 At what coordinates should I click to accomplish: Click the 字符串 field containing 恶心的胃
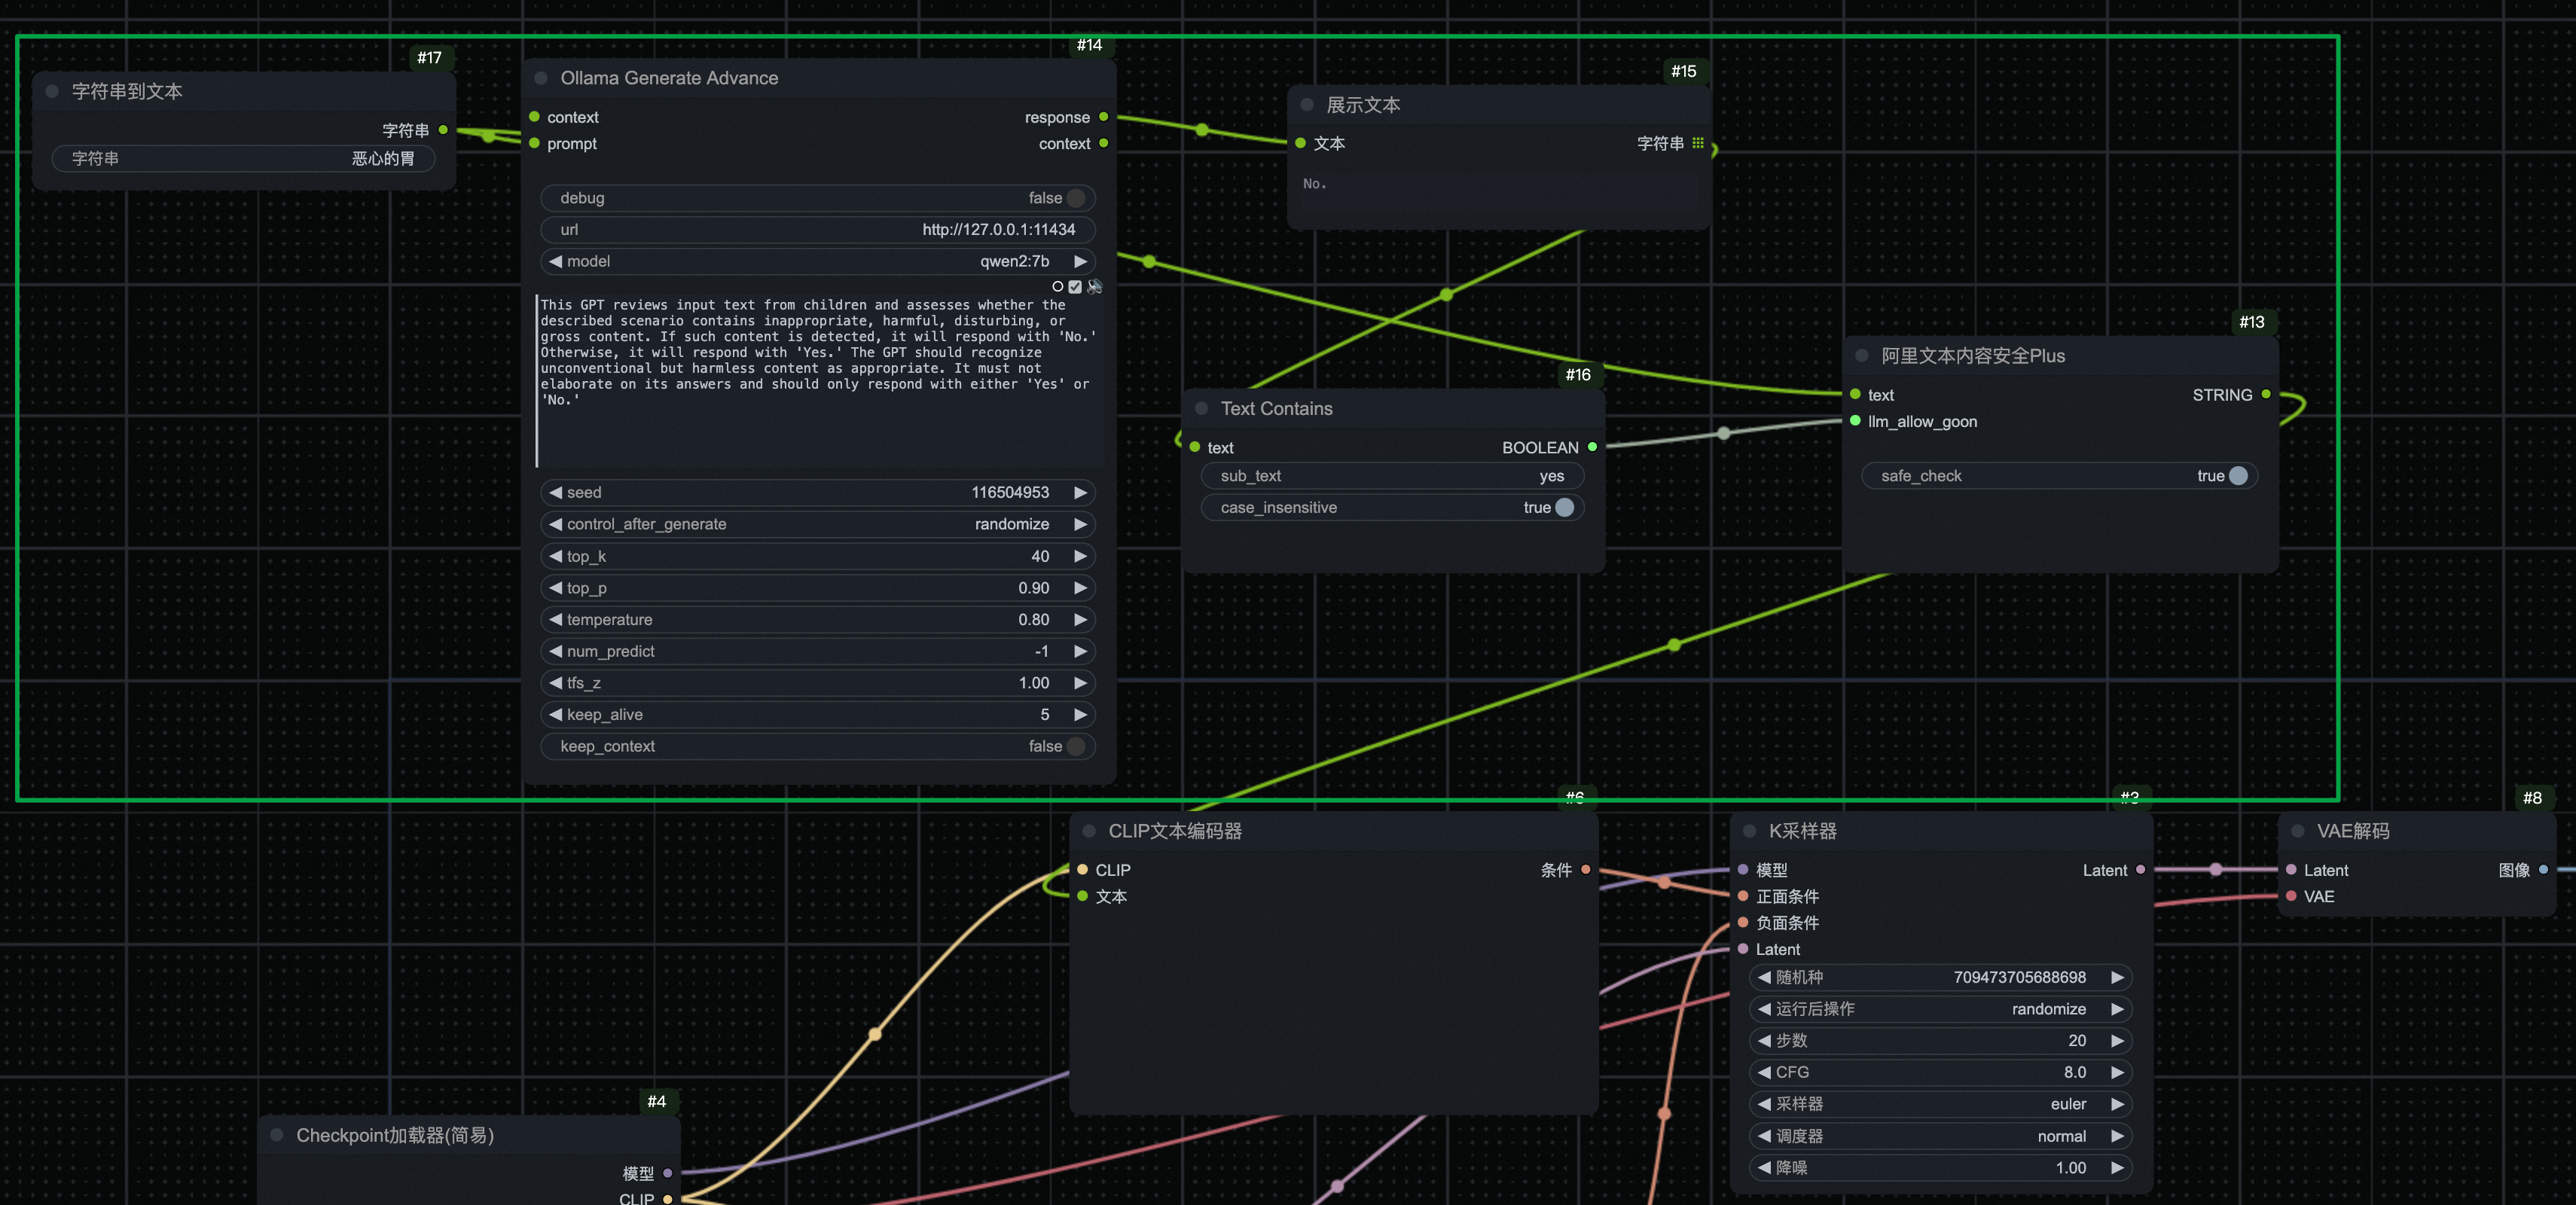click(x=243, y=158)
